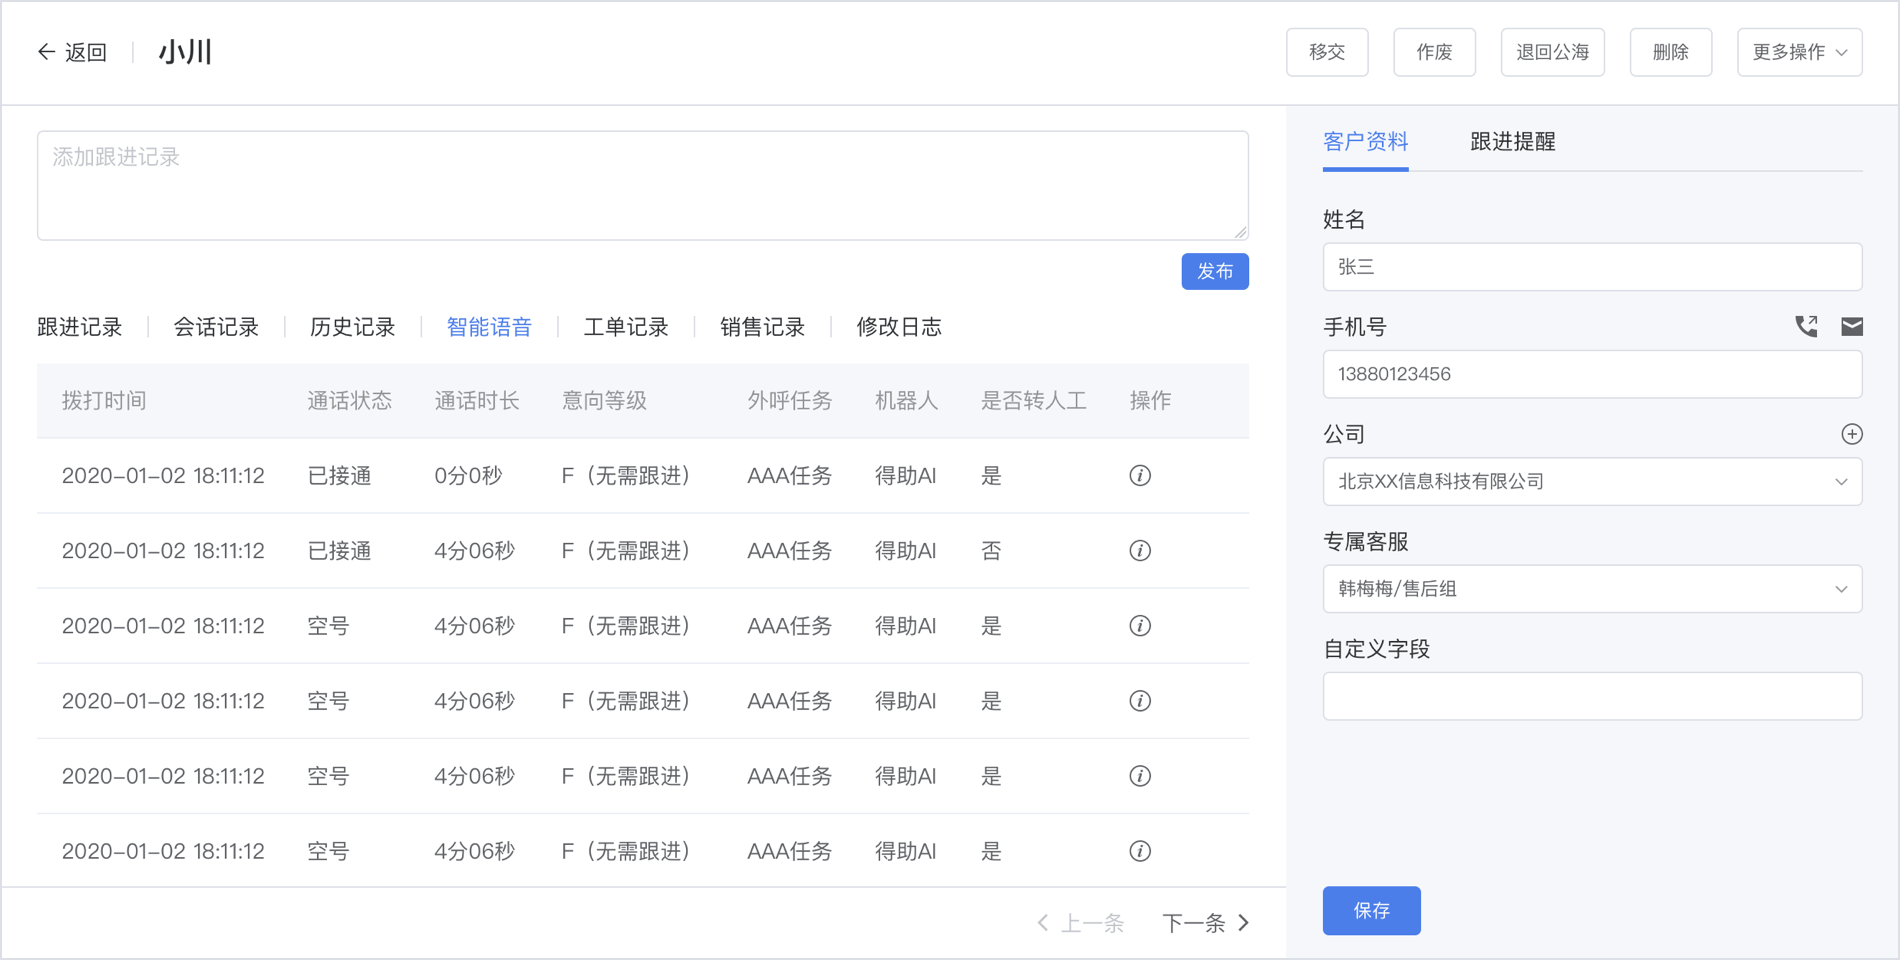Open info icon for the 0分0秒 call row
The height and width of the screenshot is (960, 1900).
click(x=1140, y=476)
